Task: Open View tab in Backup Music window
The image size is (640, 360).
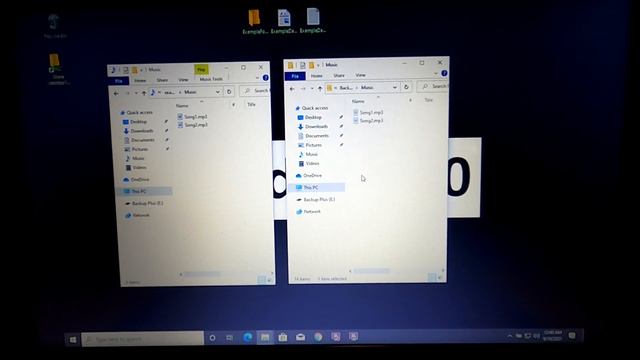Action: tap(360, 75)
